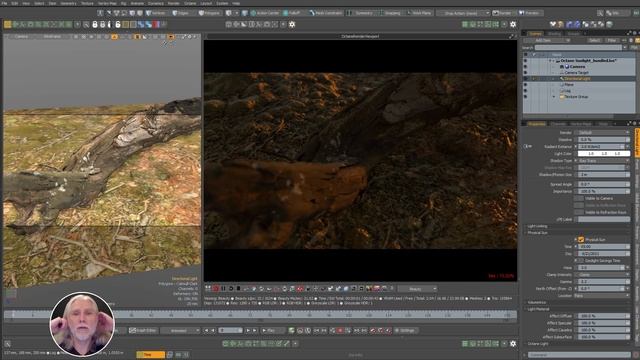Open the Add Item dropdown
This screenshot has width=640, height=360.
546,40
